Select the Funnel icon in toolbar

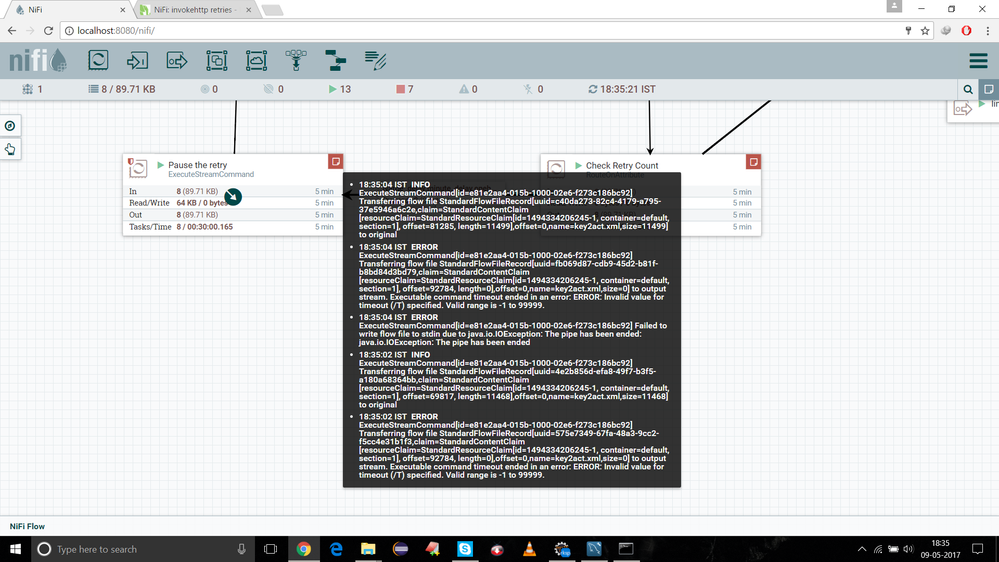[296, 61]
